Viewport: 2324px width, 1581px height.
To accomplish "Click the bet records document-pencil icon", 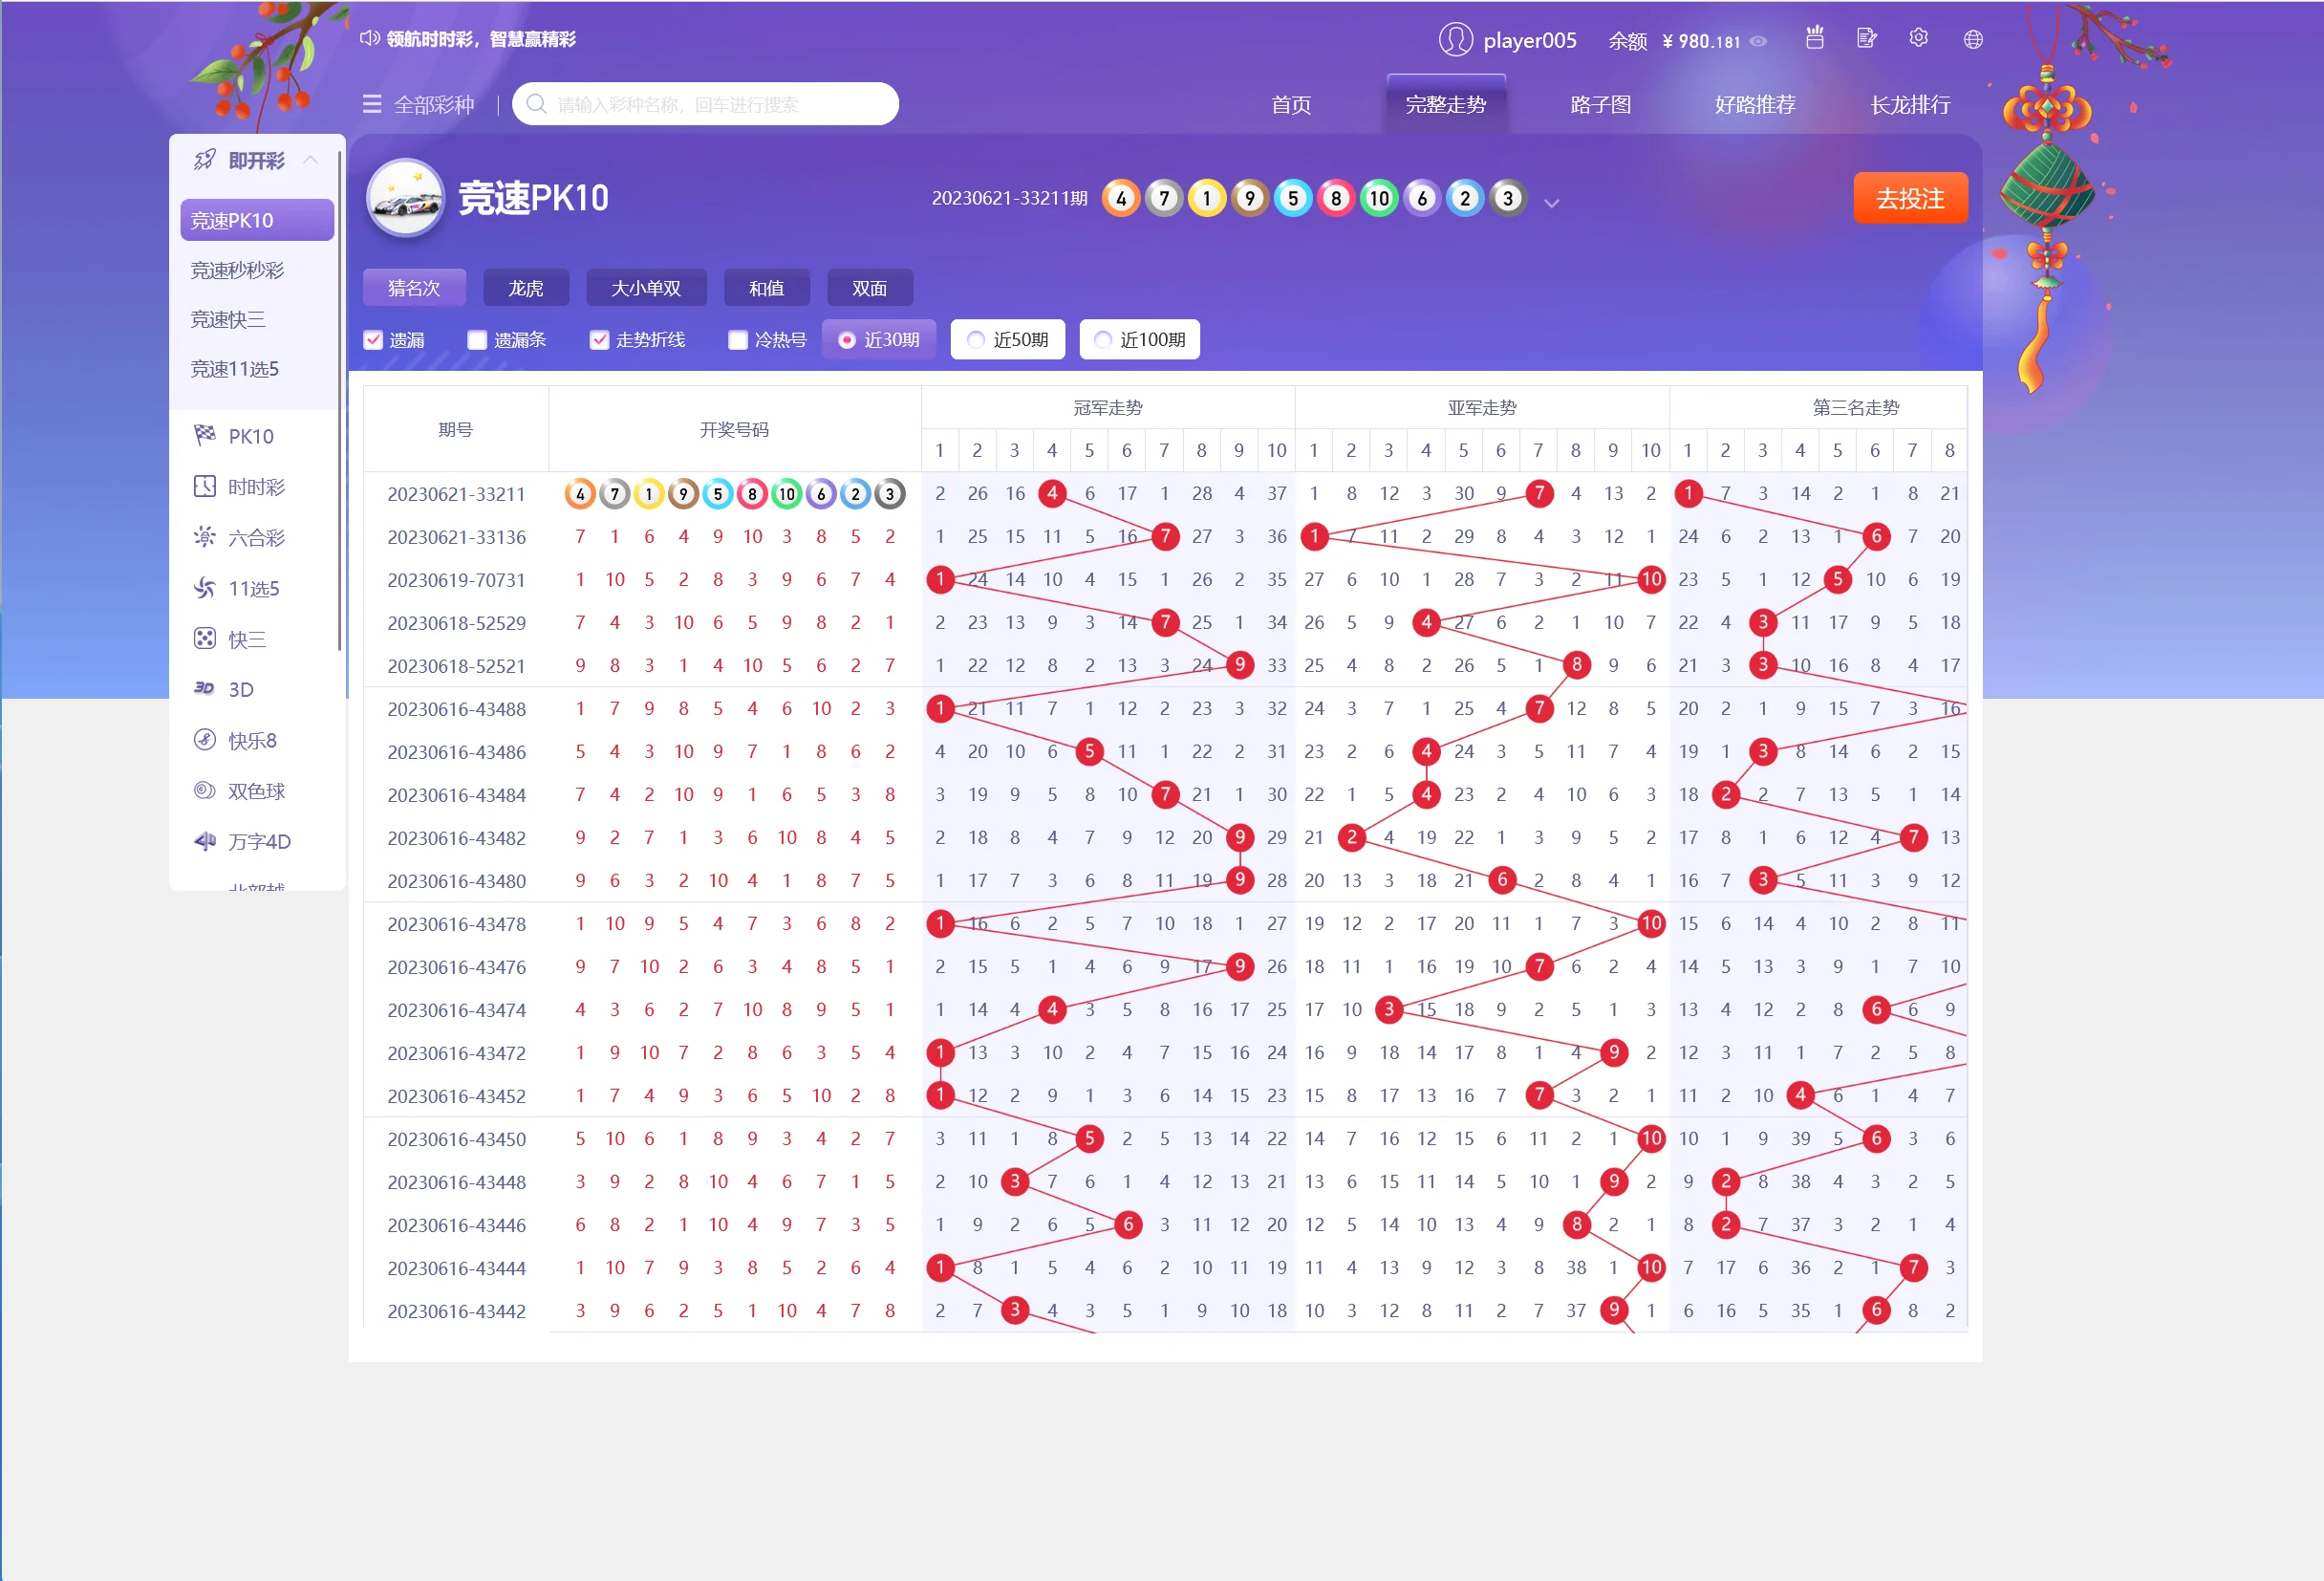I will 1866,39.
